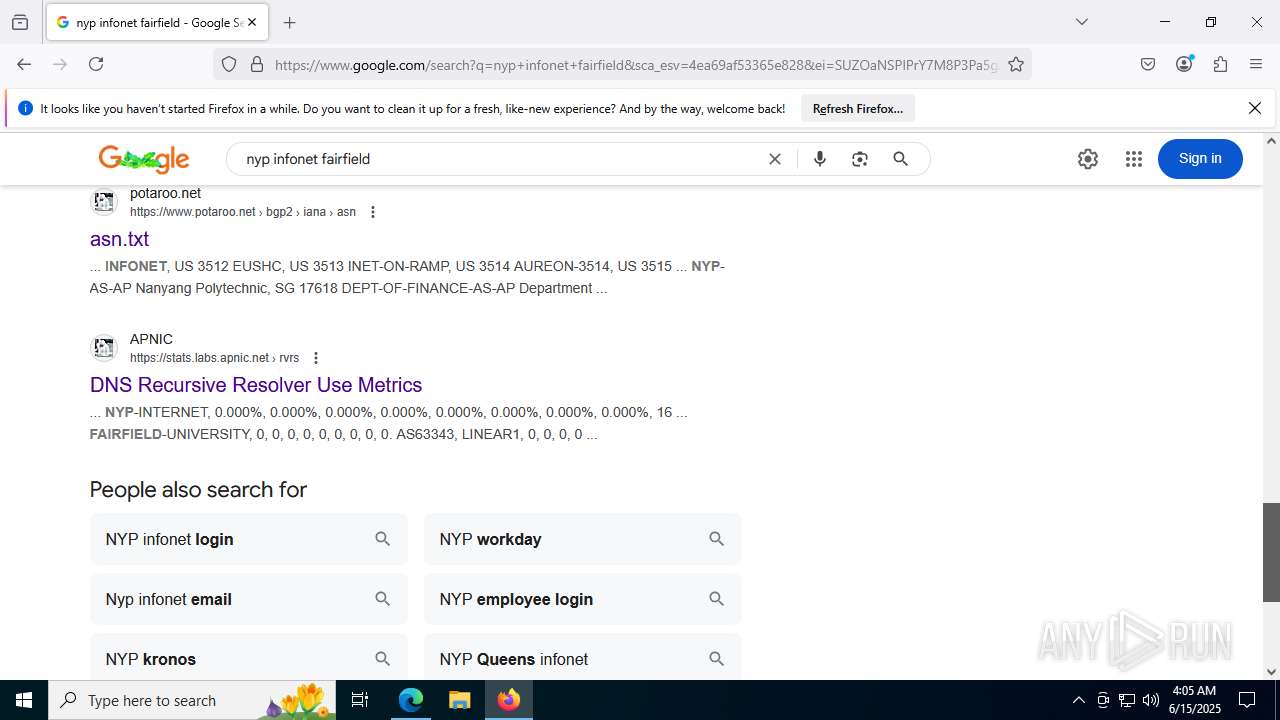The height and width of the screenshot is (720, 1280).
Task: Open the Windows Start menu
Action: click(x=24, y=700)
